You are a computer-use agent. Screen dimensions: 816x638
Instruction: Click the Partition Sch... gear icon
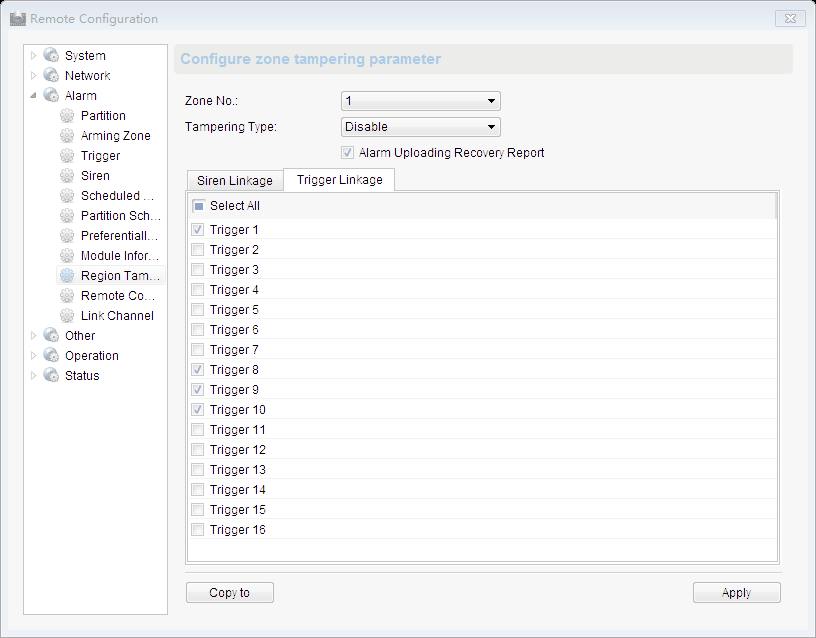tap(67, 215)
